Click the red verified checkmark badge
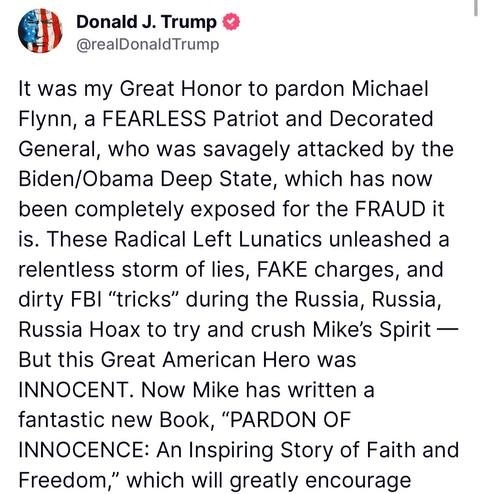481x494 pixels. coord(231,22)
